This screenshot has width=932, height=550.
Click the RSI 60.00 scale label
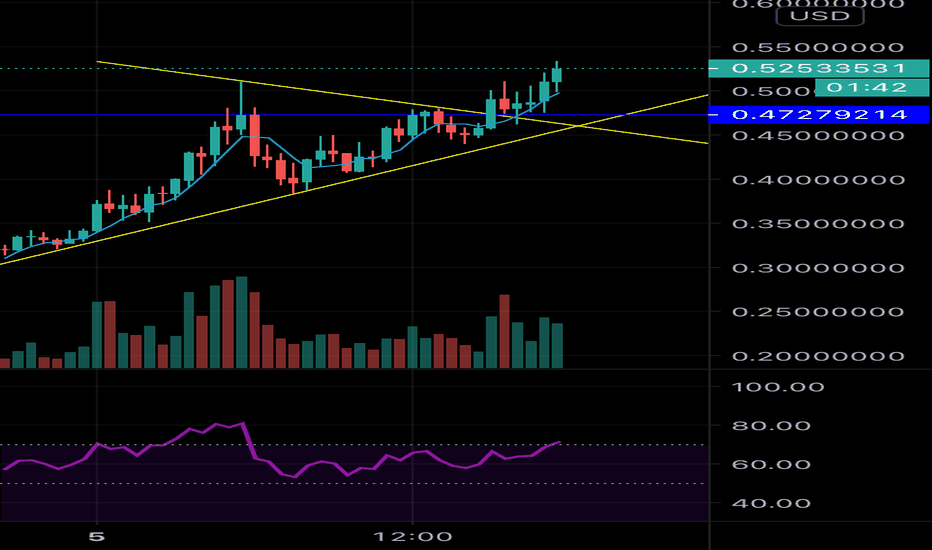(x=771, y=464)
